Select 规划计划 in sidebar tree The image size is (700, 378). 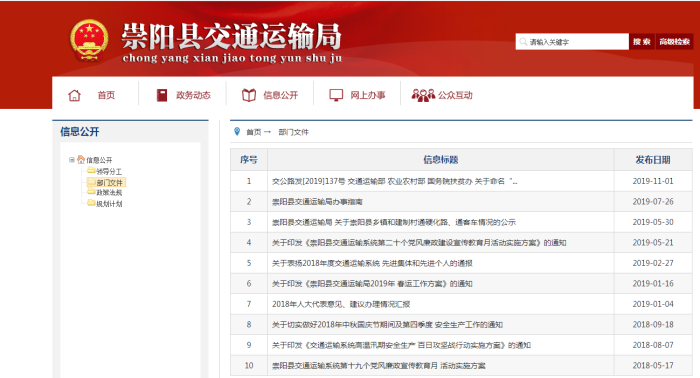point(109,204)
